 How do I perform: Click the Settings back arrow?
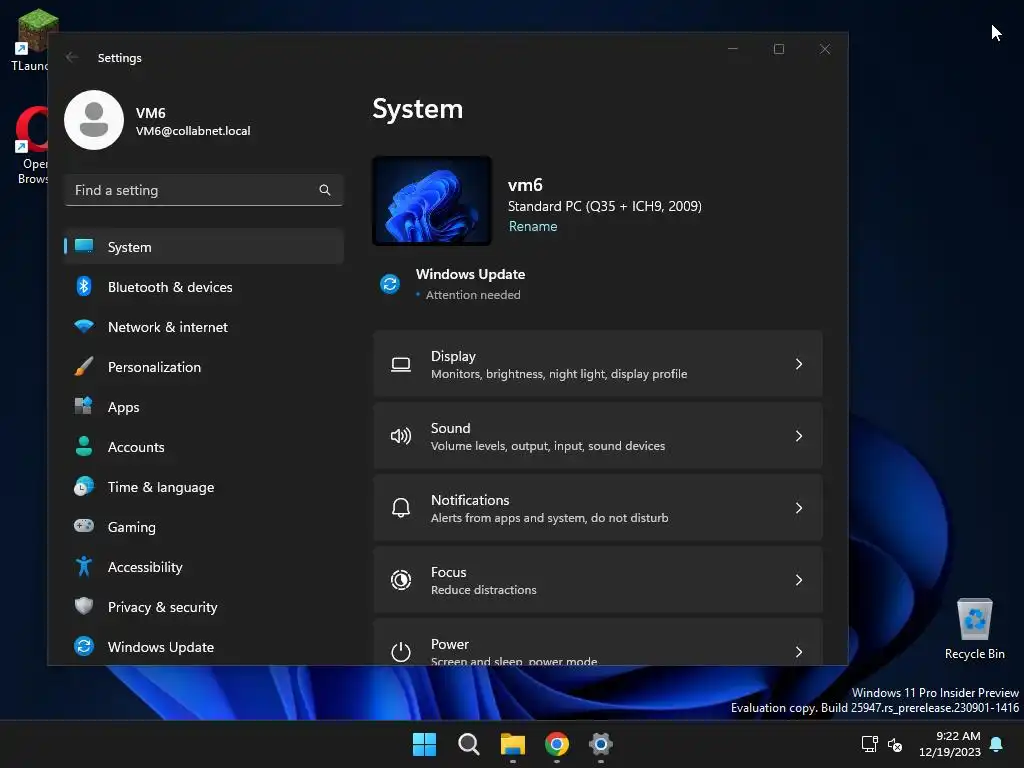pos(72,57)
